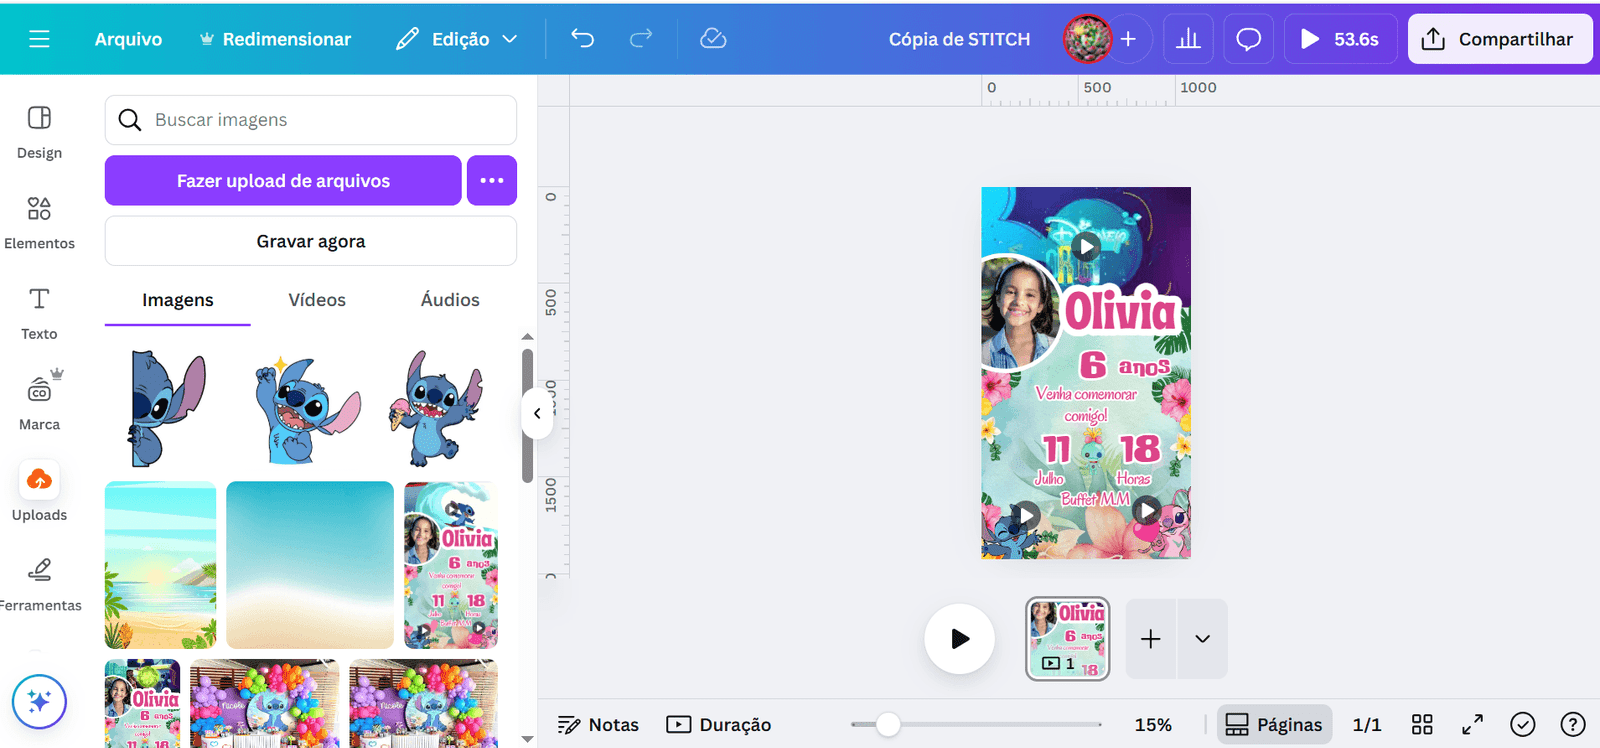Collapse the side panel arrow

(x=537, y=413)
